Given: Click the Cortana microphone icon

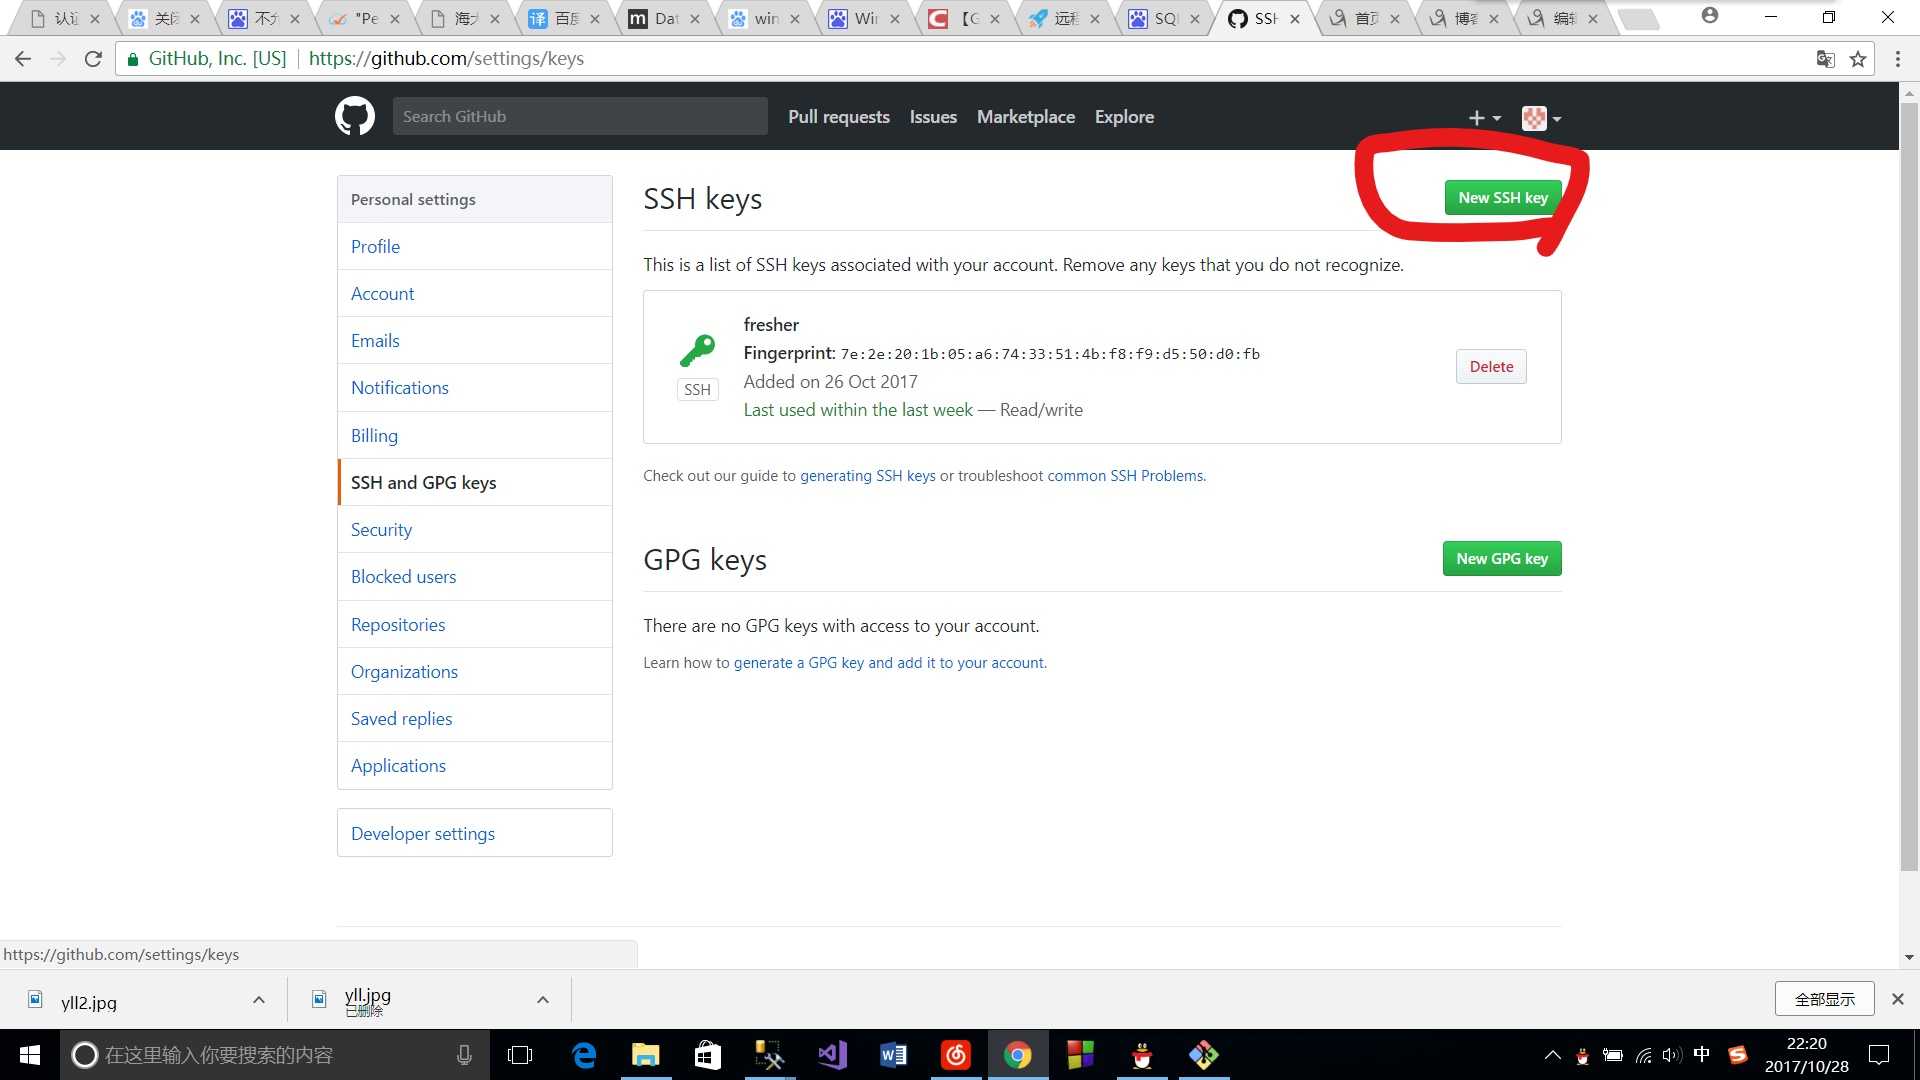Looking at the screenshot, I should point(464,1055).
